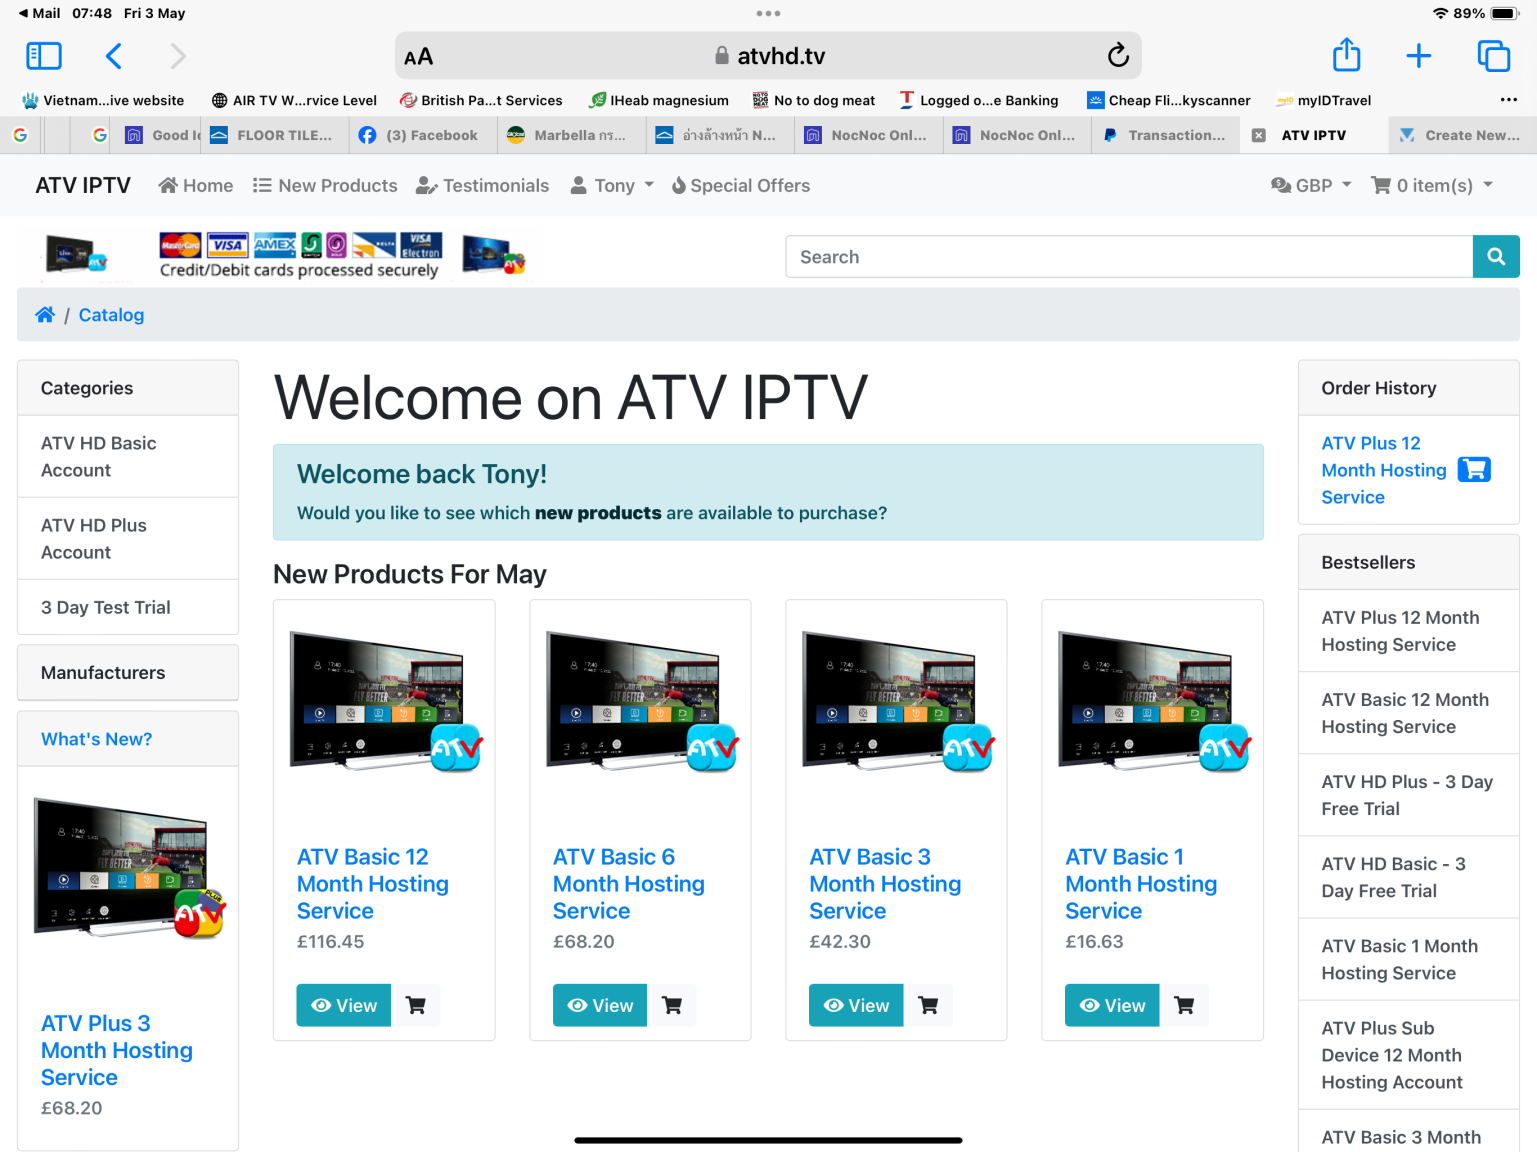Select ATV HD Basic Account category

[128, 457]
